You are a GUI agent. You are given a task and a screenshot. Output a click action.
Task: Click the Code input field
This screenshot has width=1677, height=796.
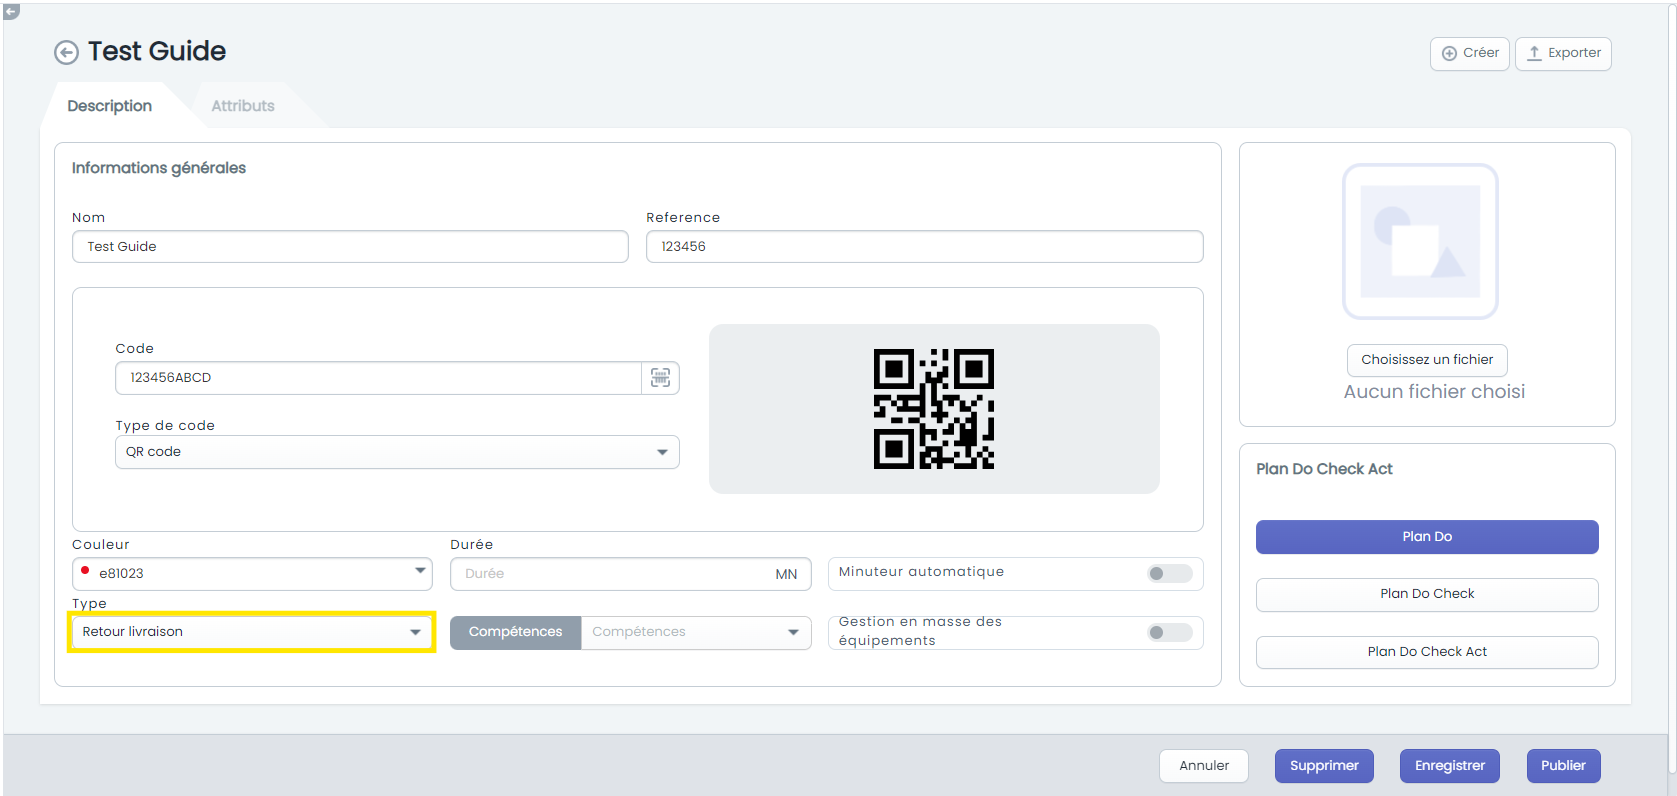click(x=378, y=378)
